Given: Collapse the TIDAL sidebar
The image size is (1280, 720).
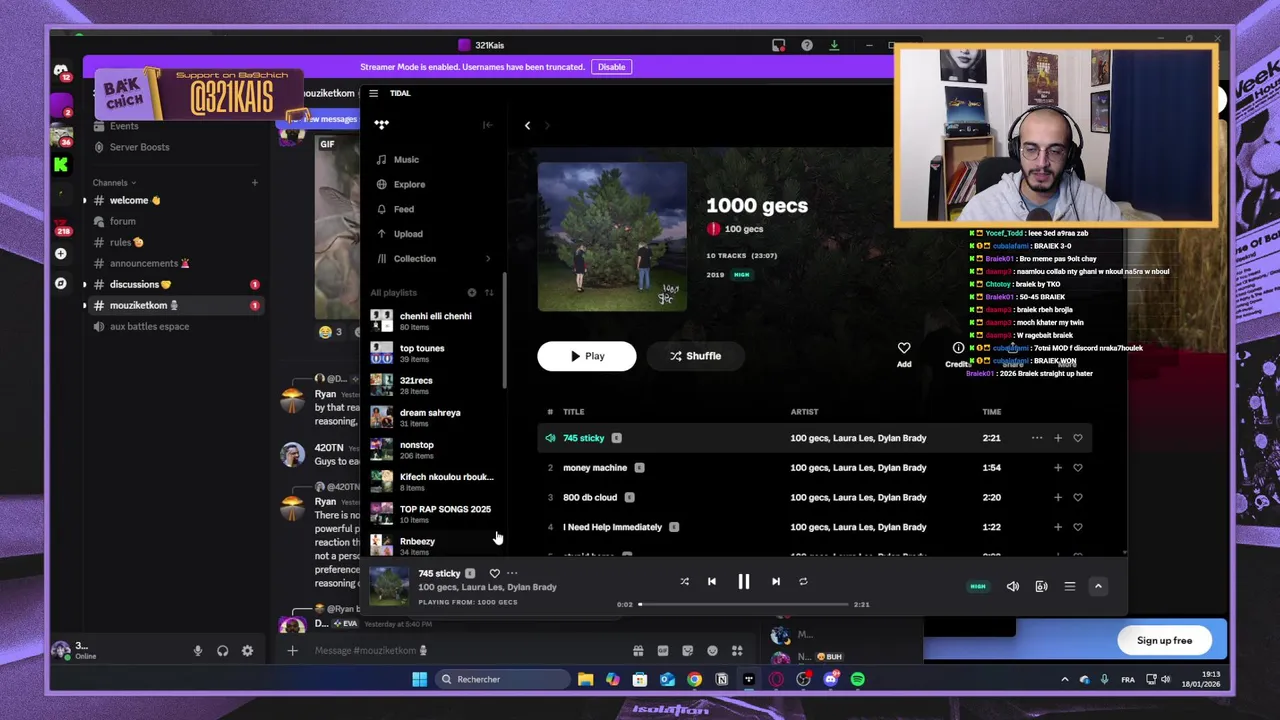Looking at the screenshot, I should click(x=488, y=125).
